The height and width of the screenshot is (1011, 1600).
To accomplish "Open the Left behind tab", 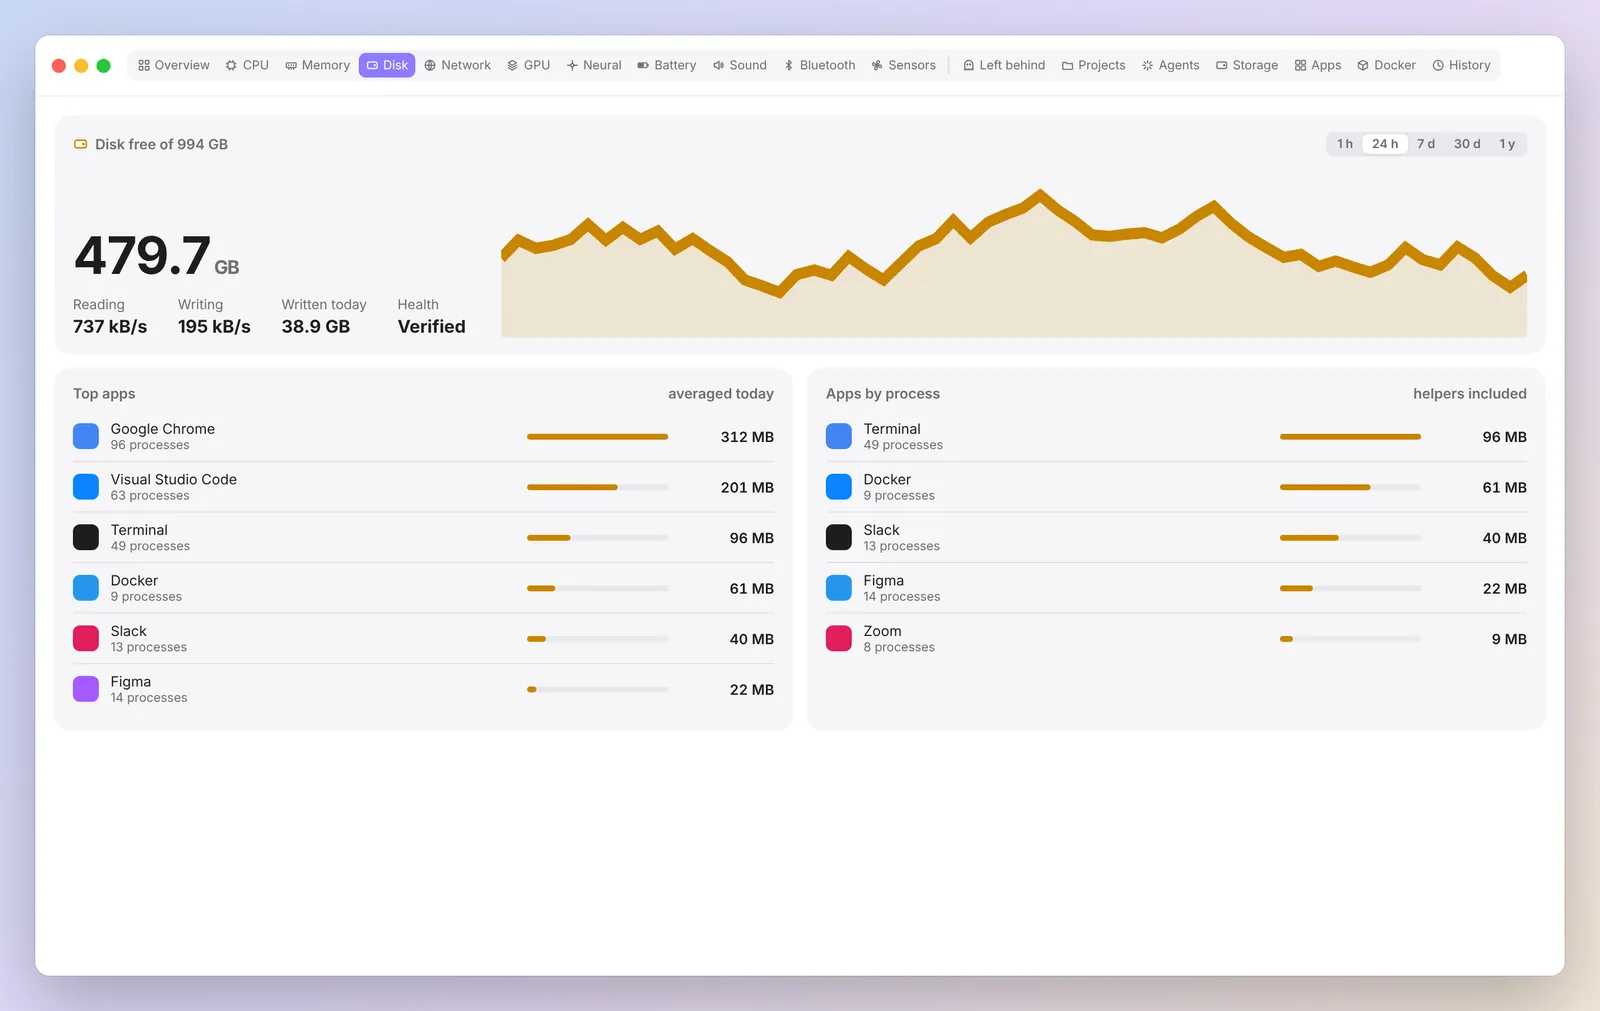I will tap(1004, 65).
